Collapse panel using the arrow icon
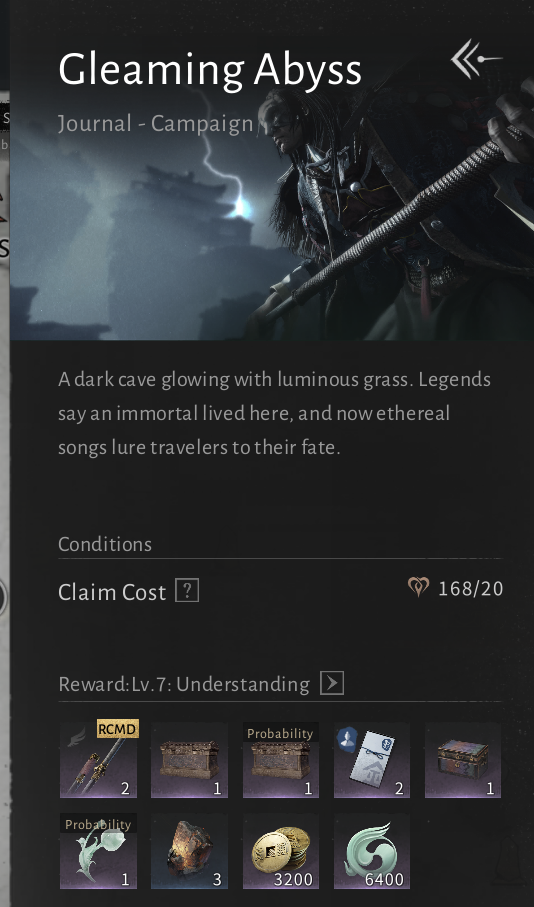 click(x=476, y=59)
